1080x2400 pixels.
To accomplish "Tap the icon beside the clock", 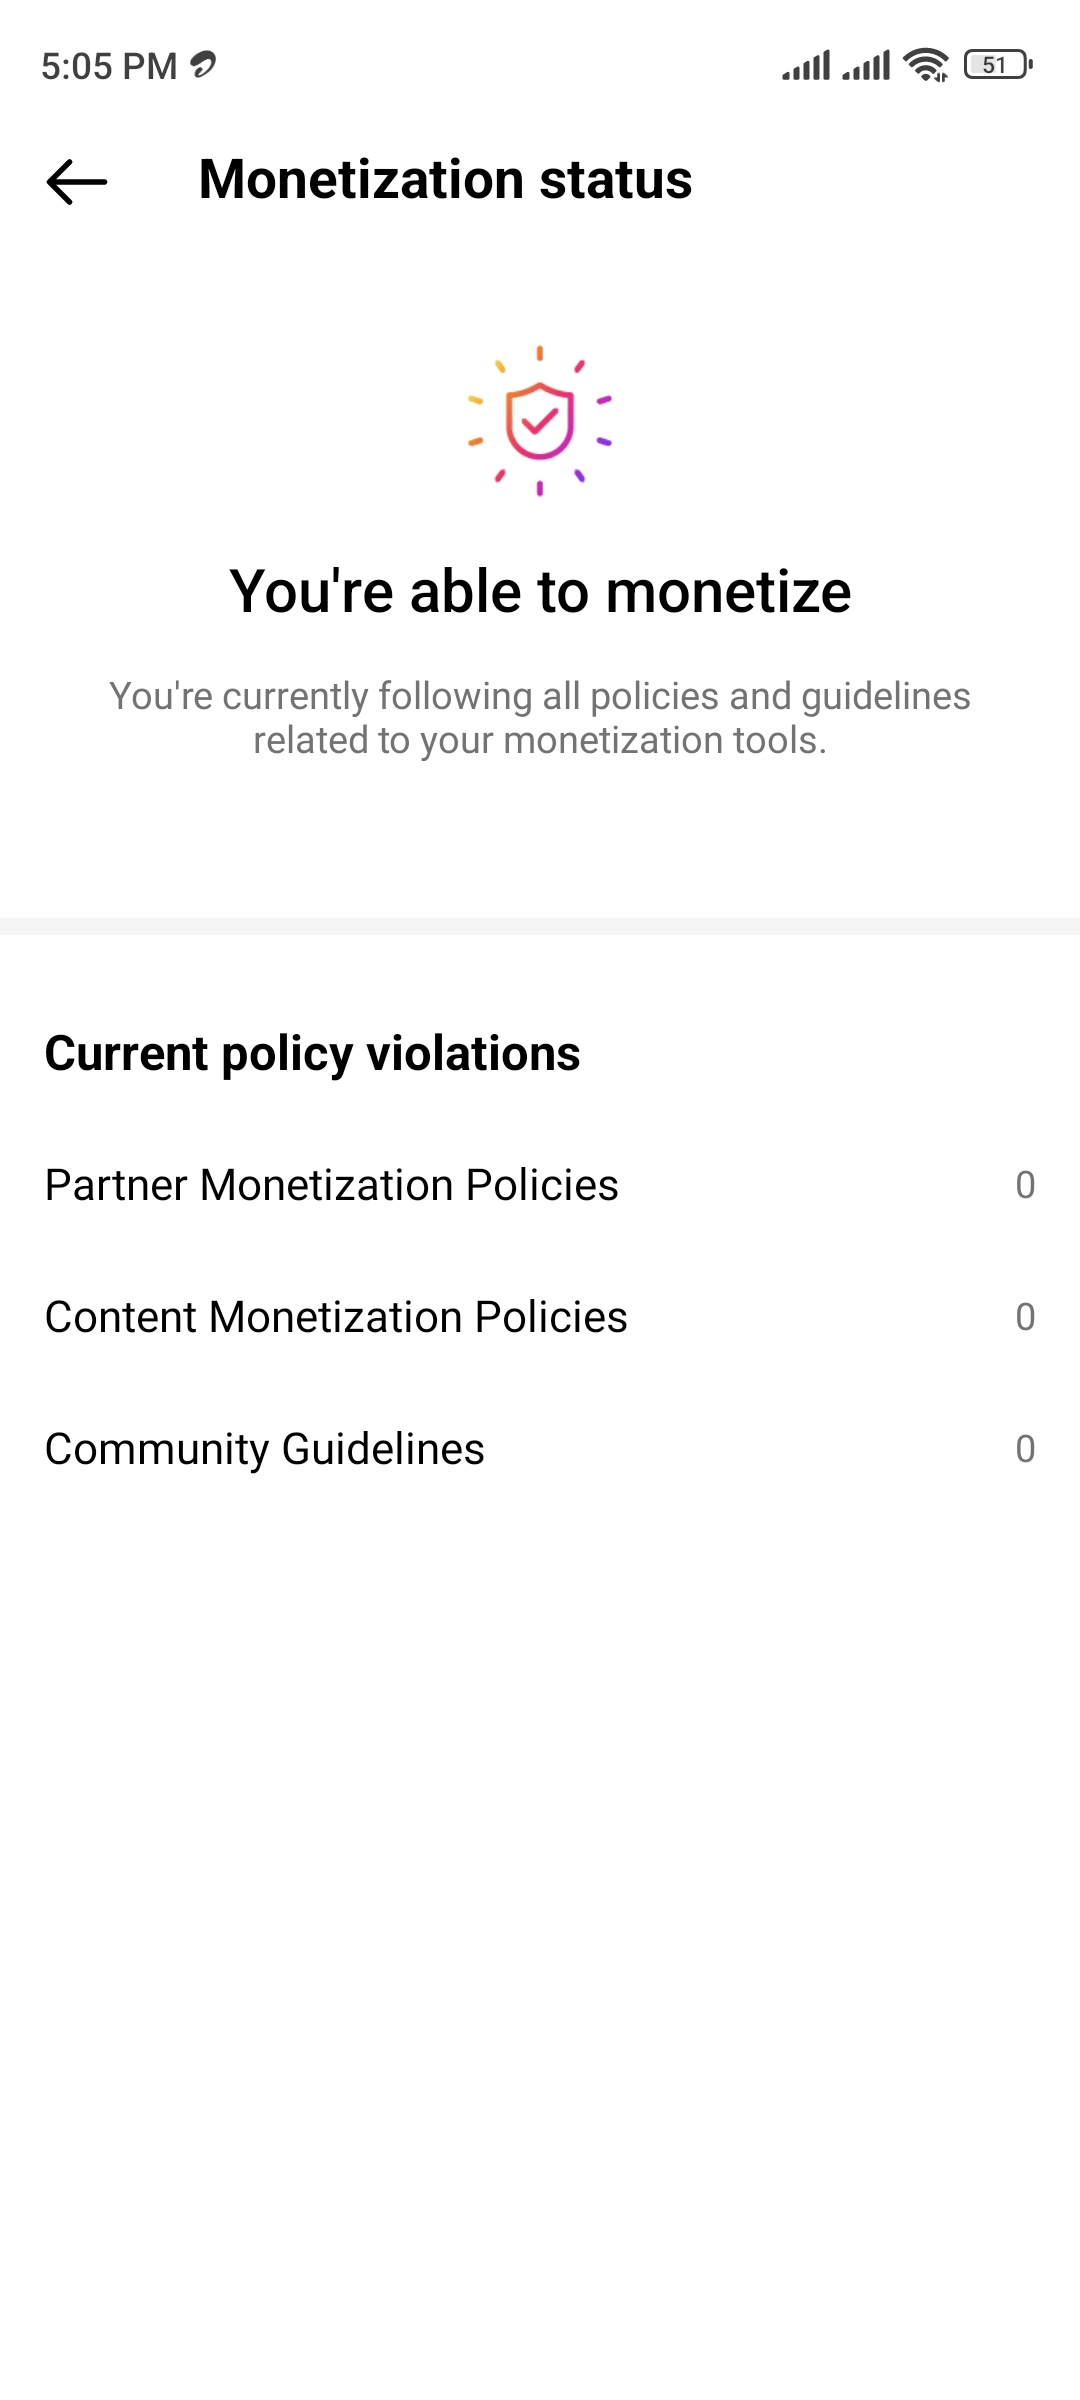I will (x=203, y=65).
